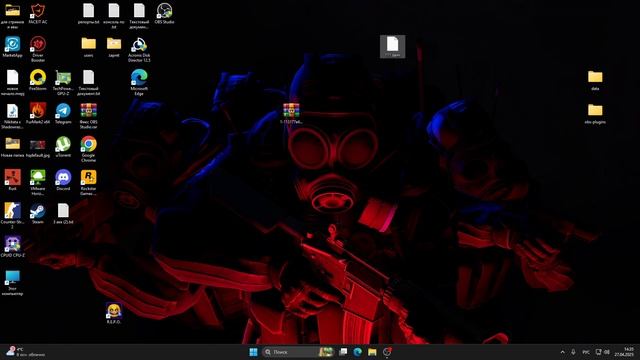This screenshot has height=360, width=640.
Task: Select the Новая папка folder
Action: pyautogui.click(x=12, y=147)
